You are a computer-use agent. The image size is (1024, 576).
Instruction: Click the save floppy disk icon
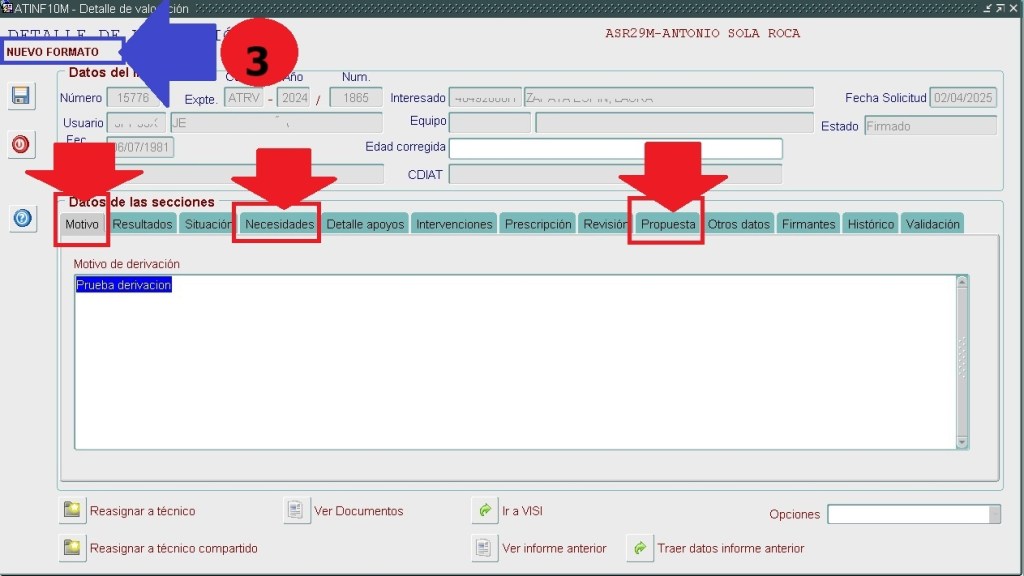point(20,97)
